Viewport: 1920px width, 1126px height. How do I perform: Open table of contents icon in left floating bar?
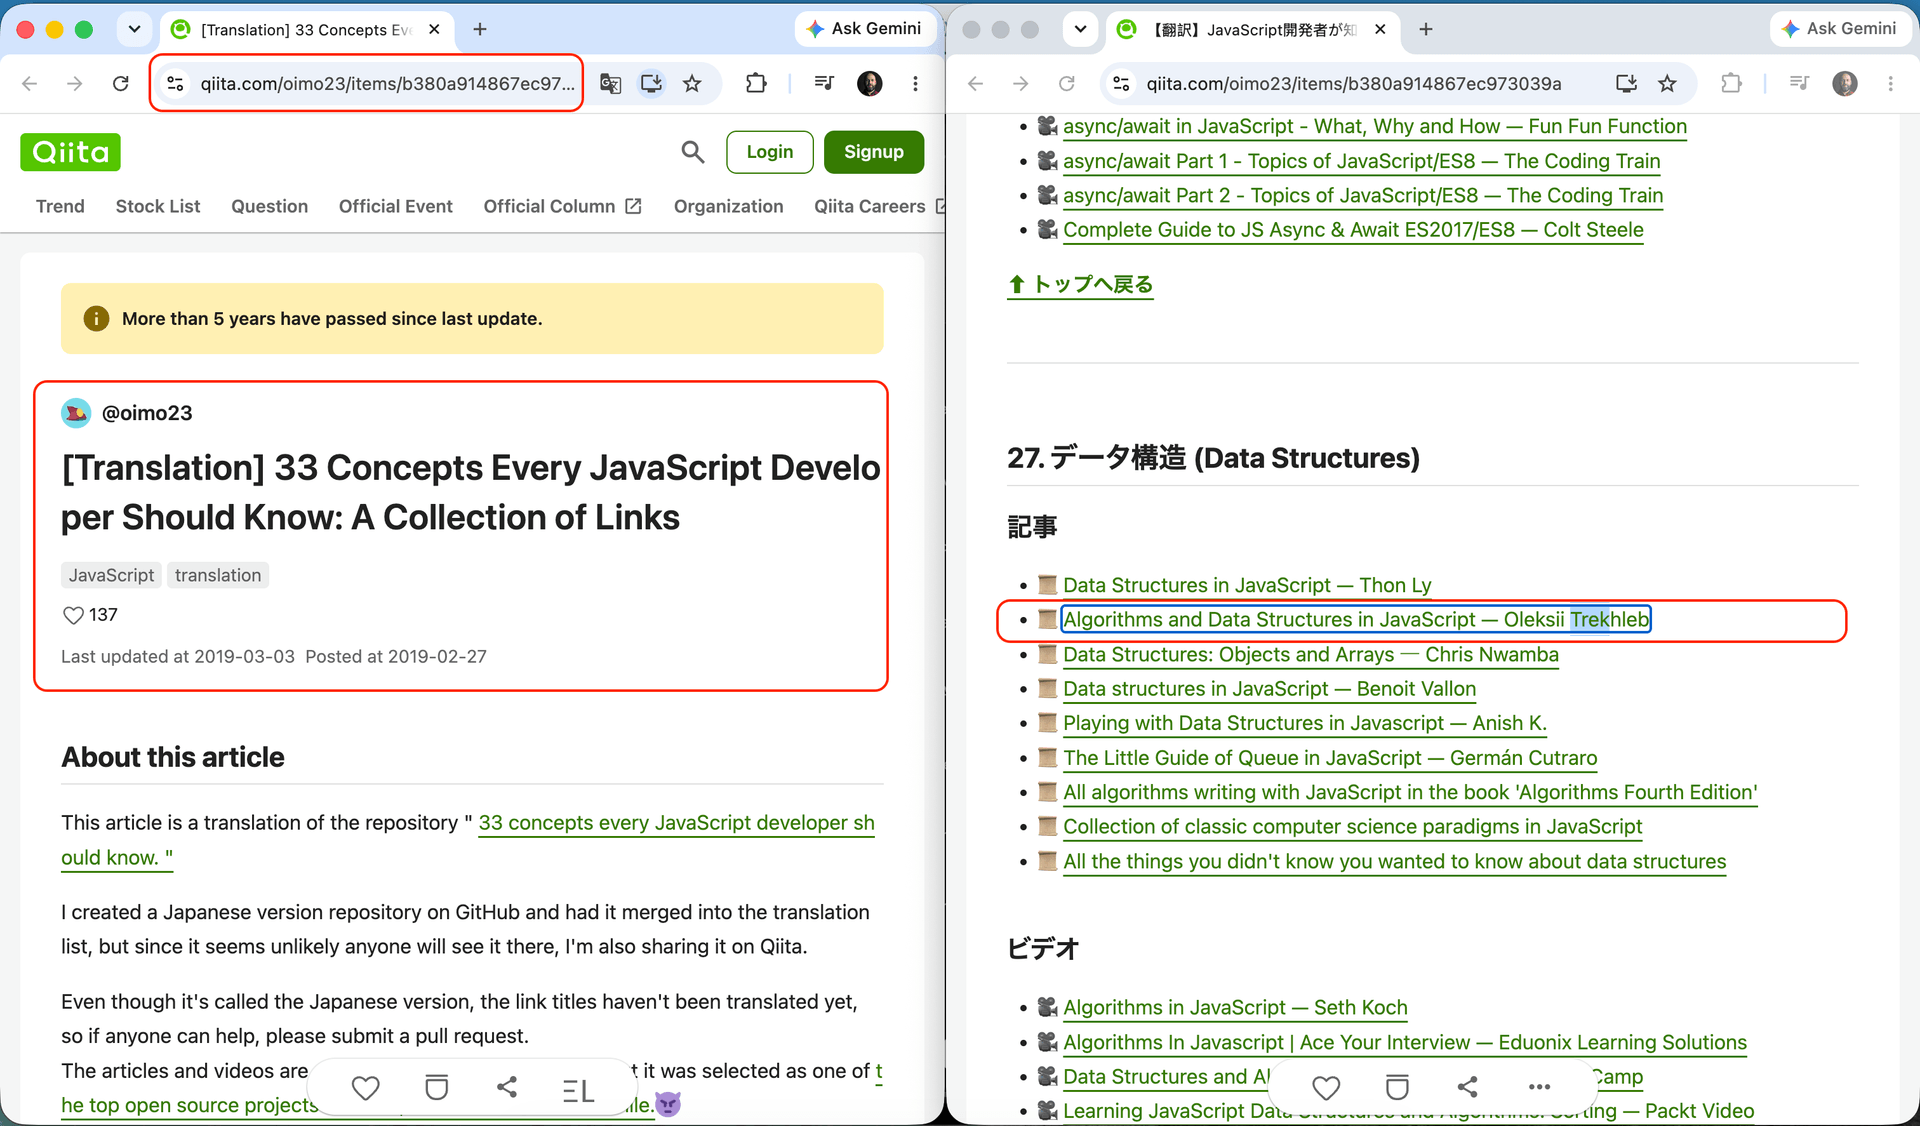pos(578,1090)
